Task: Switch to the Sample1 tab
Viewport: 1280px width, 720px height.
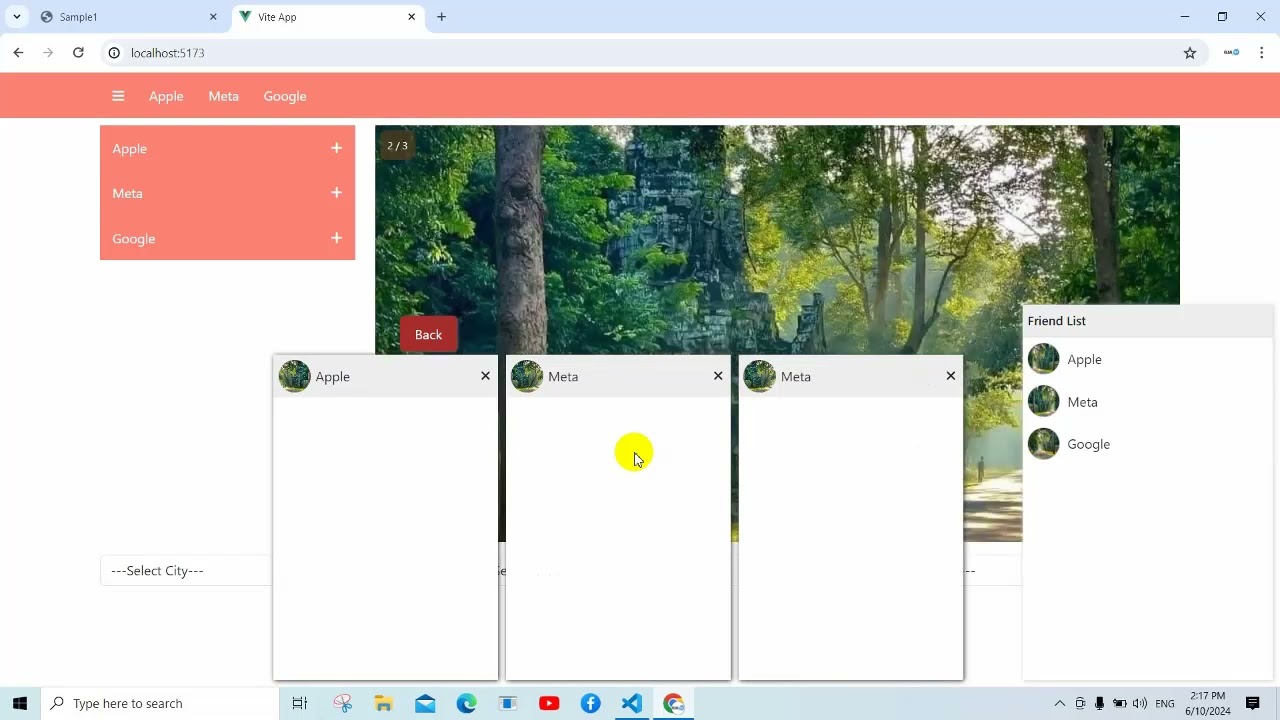Action: (128, 17)
